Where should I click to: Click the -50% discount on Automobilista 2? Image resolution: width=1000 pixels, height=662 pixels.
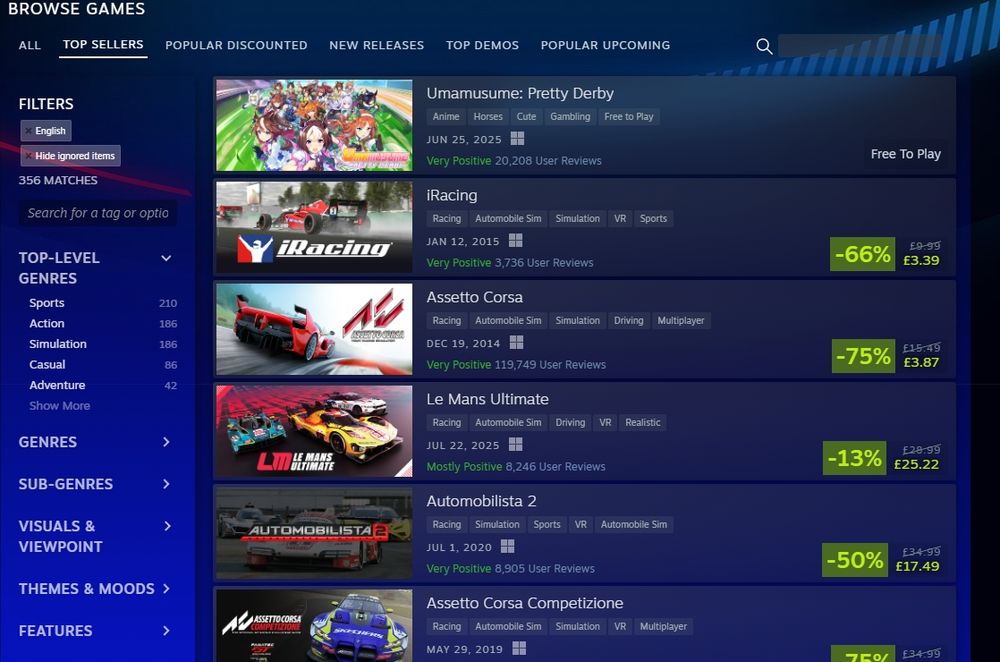(x=855, y=560)
